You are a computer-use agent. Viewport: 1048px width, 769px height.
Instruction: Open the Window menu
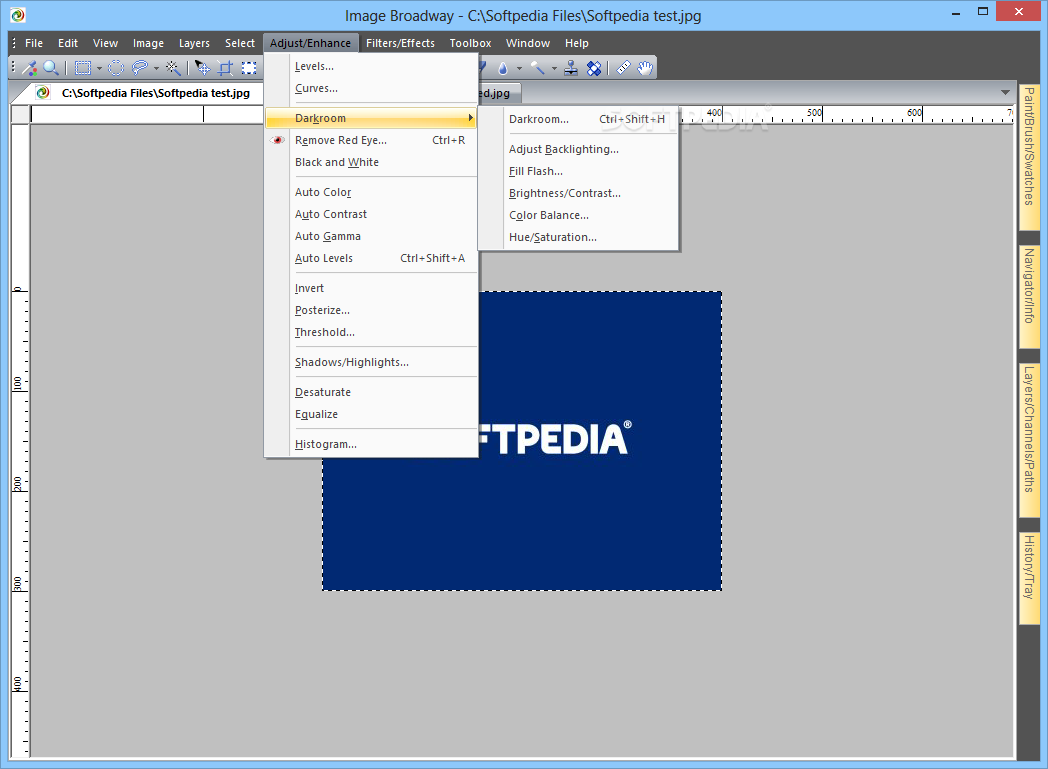click(528, 43)
